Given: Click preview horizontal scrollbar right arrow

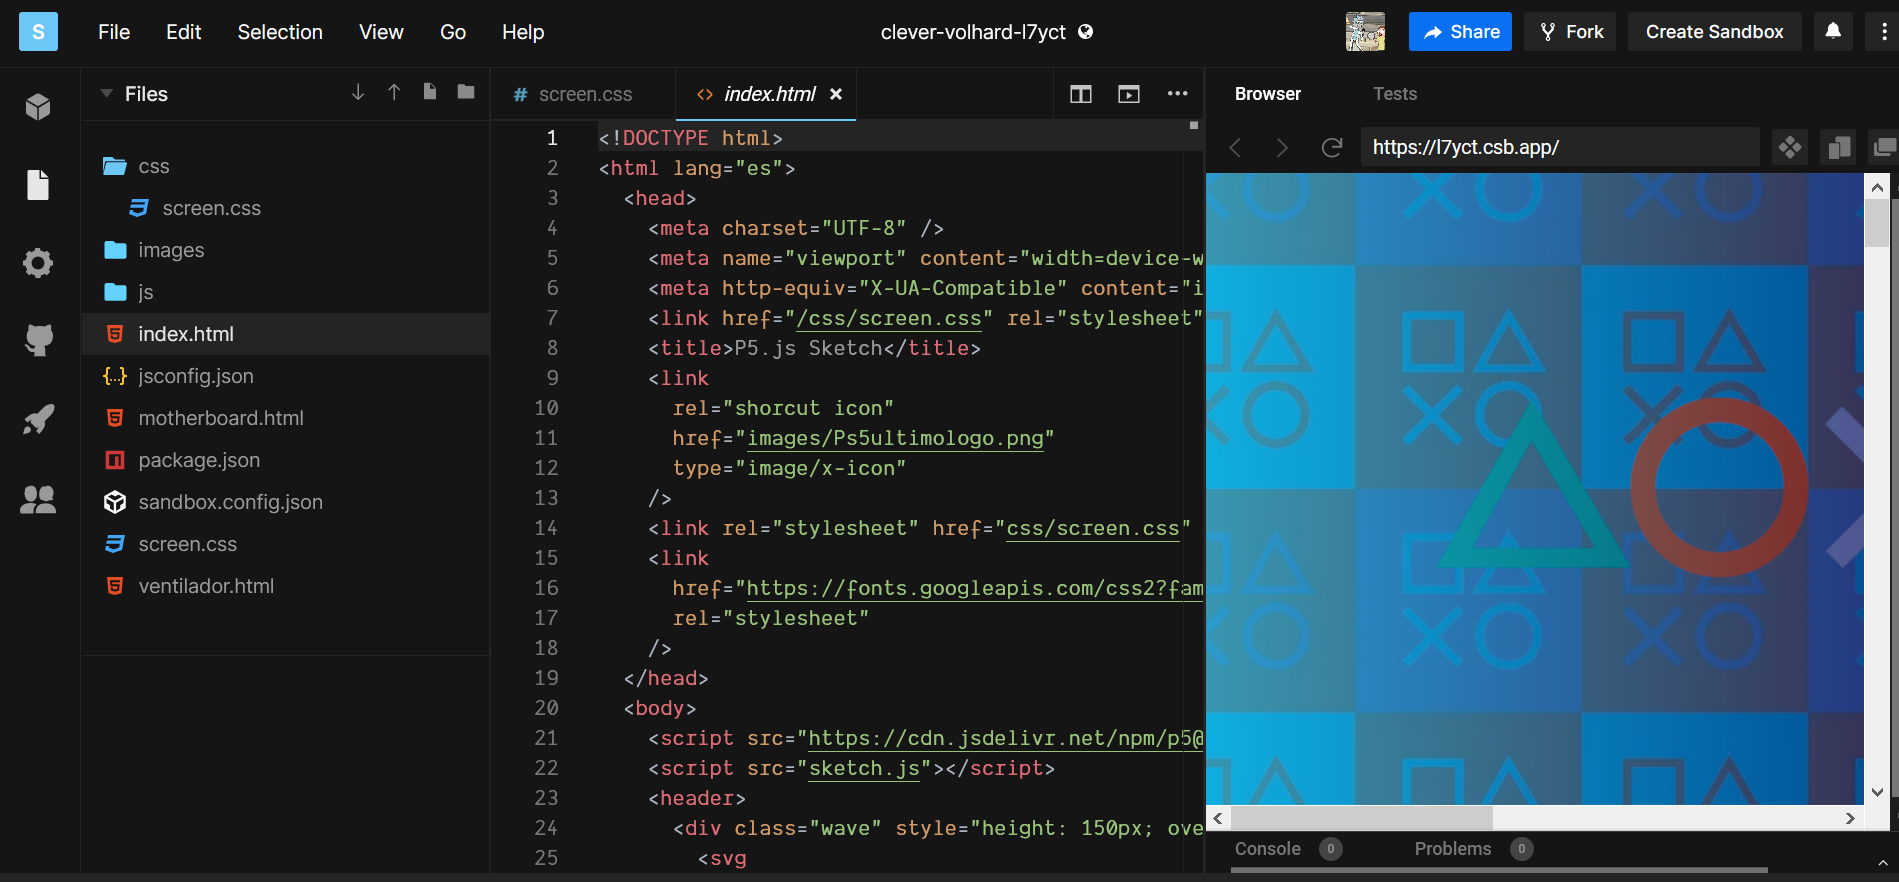Looking at the screenshot, I should (x=1850, y=818).
